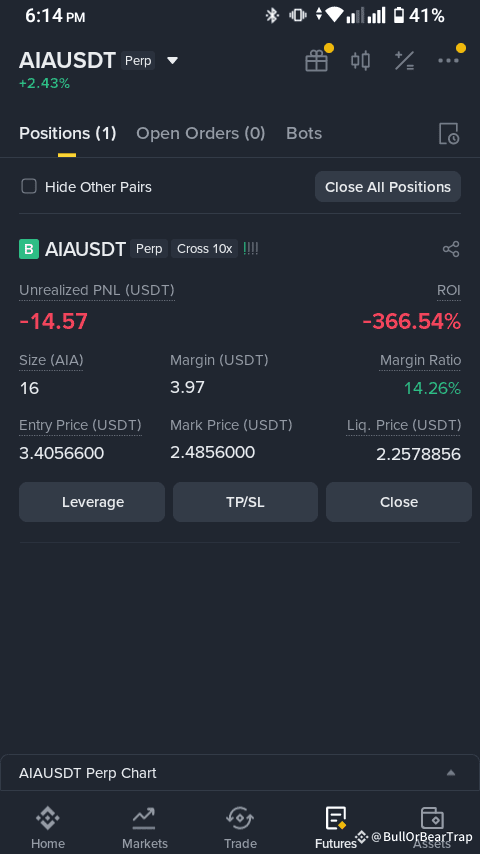Expand the AIAUSDT Perp Chart panel
This screenshot has height=854, width=480.
click(x=240, y=773)
